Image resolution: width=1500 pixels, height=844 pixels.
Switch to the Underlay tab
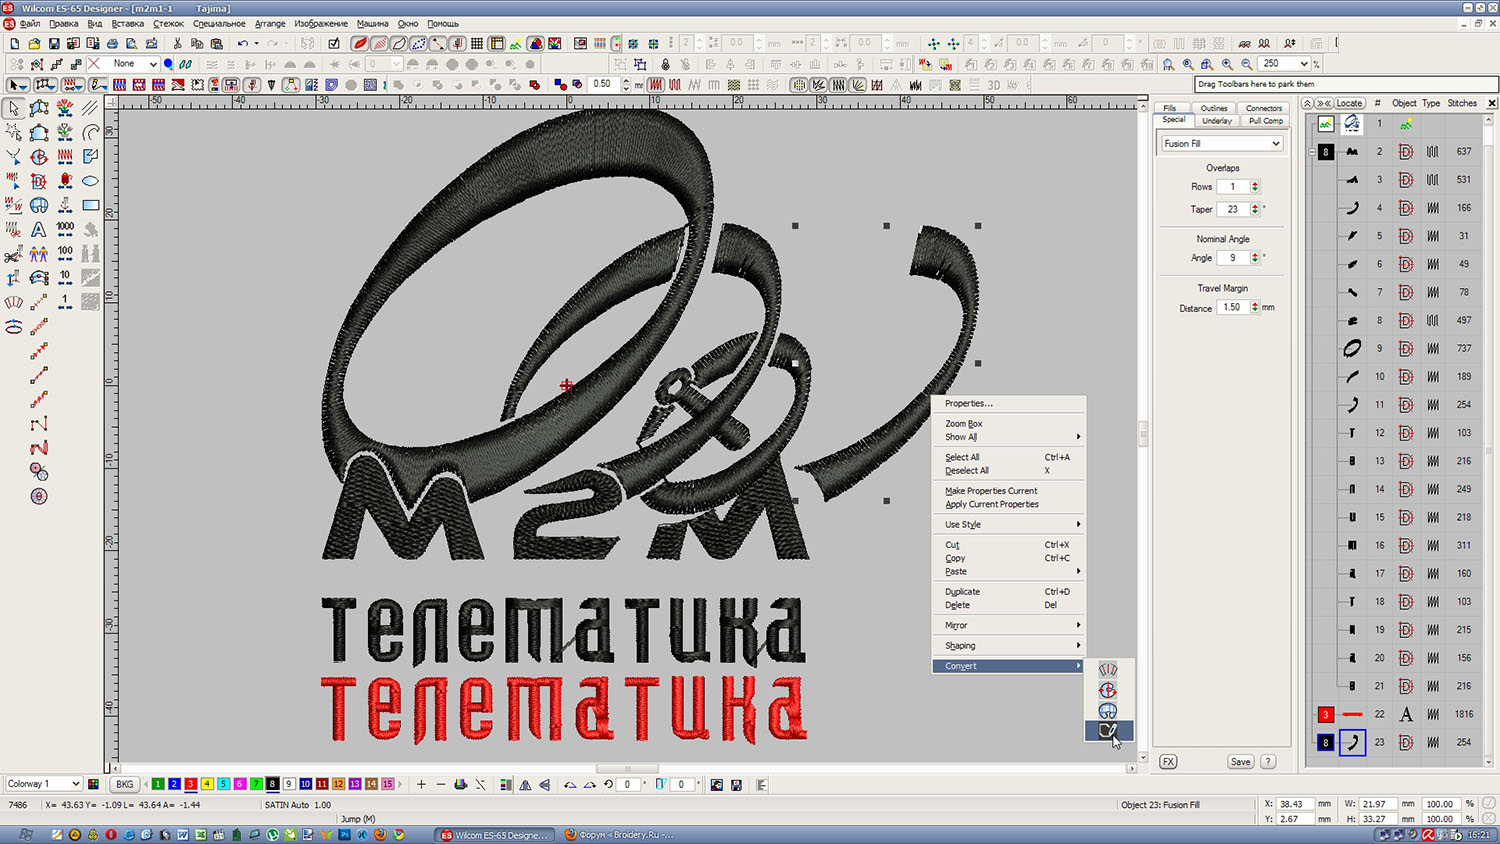click(1216, 121)
